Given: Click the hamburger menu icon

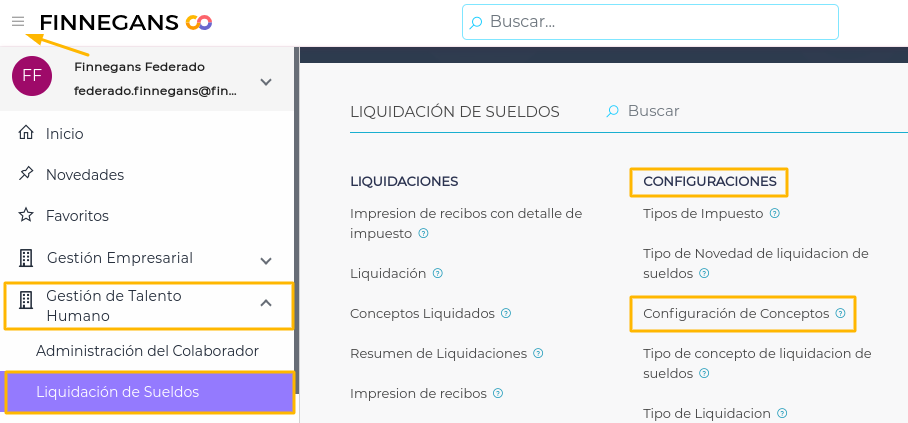Looking at the screenshot, I should 18,21.
